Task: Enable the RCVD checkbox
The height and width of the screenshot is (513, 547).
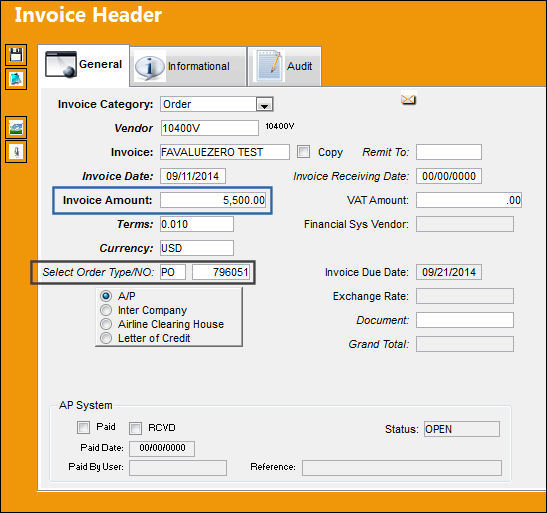Action: [135, 428]
